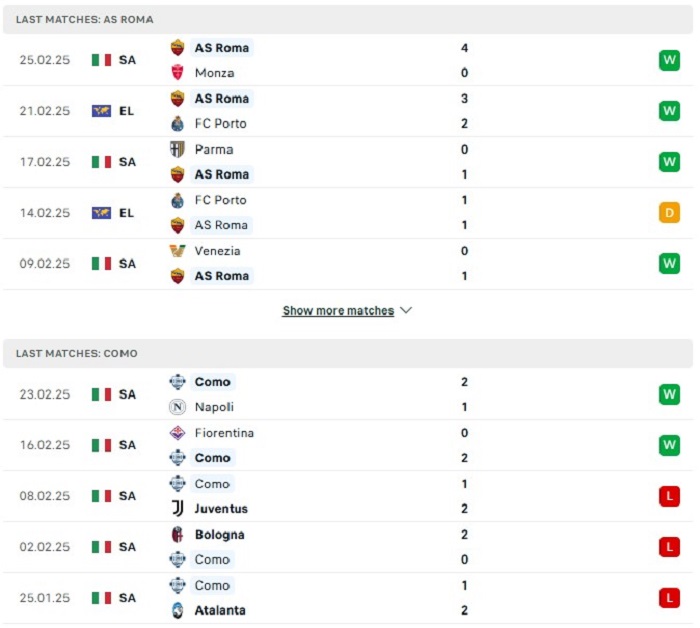The height and width of the screenshot is (628, 700).
Task: Click the Parma club crest icon
Action: pyautogui.click(x=178, y=149)
